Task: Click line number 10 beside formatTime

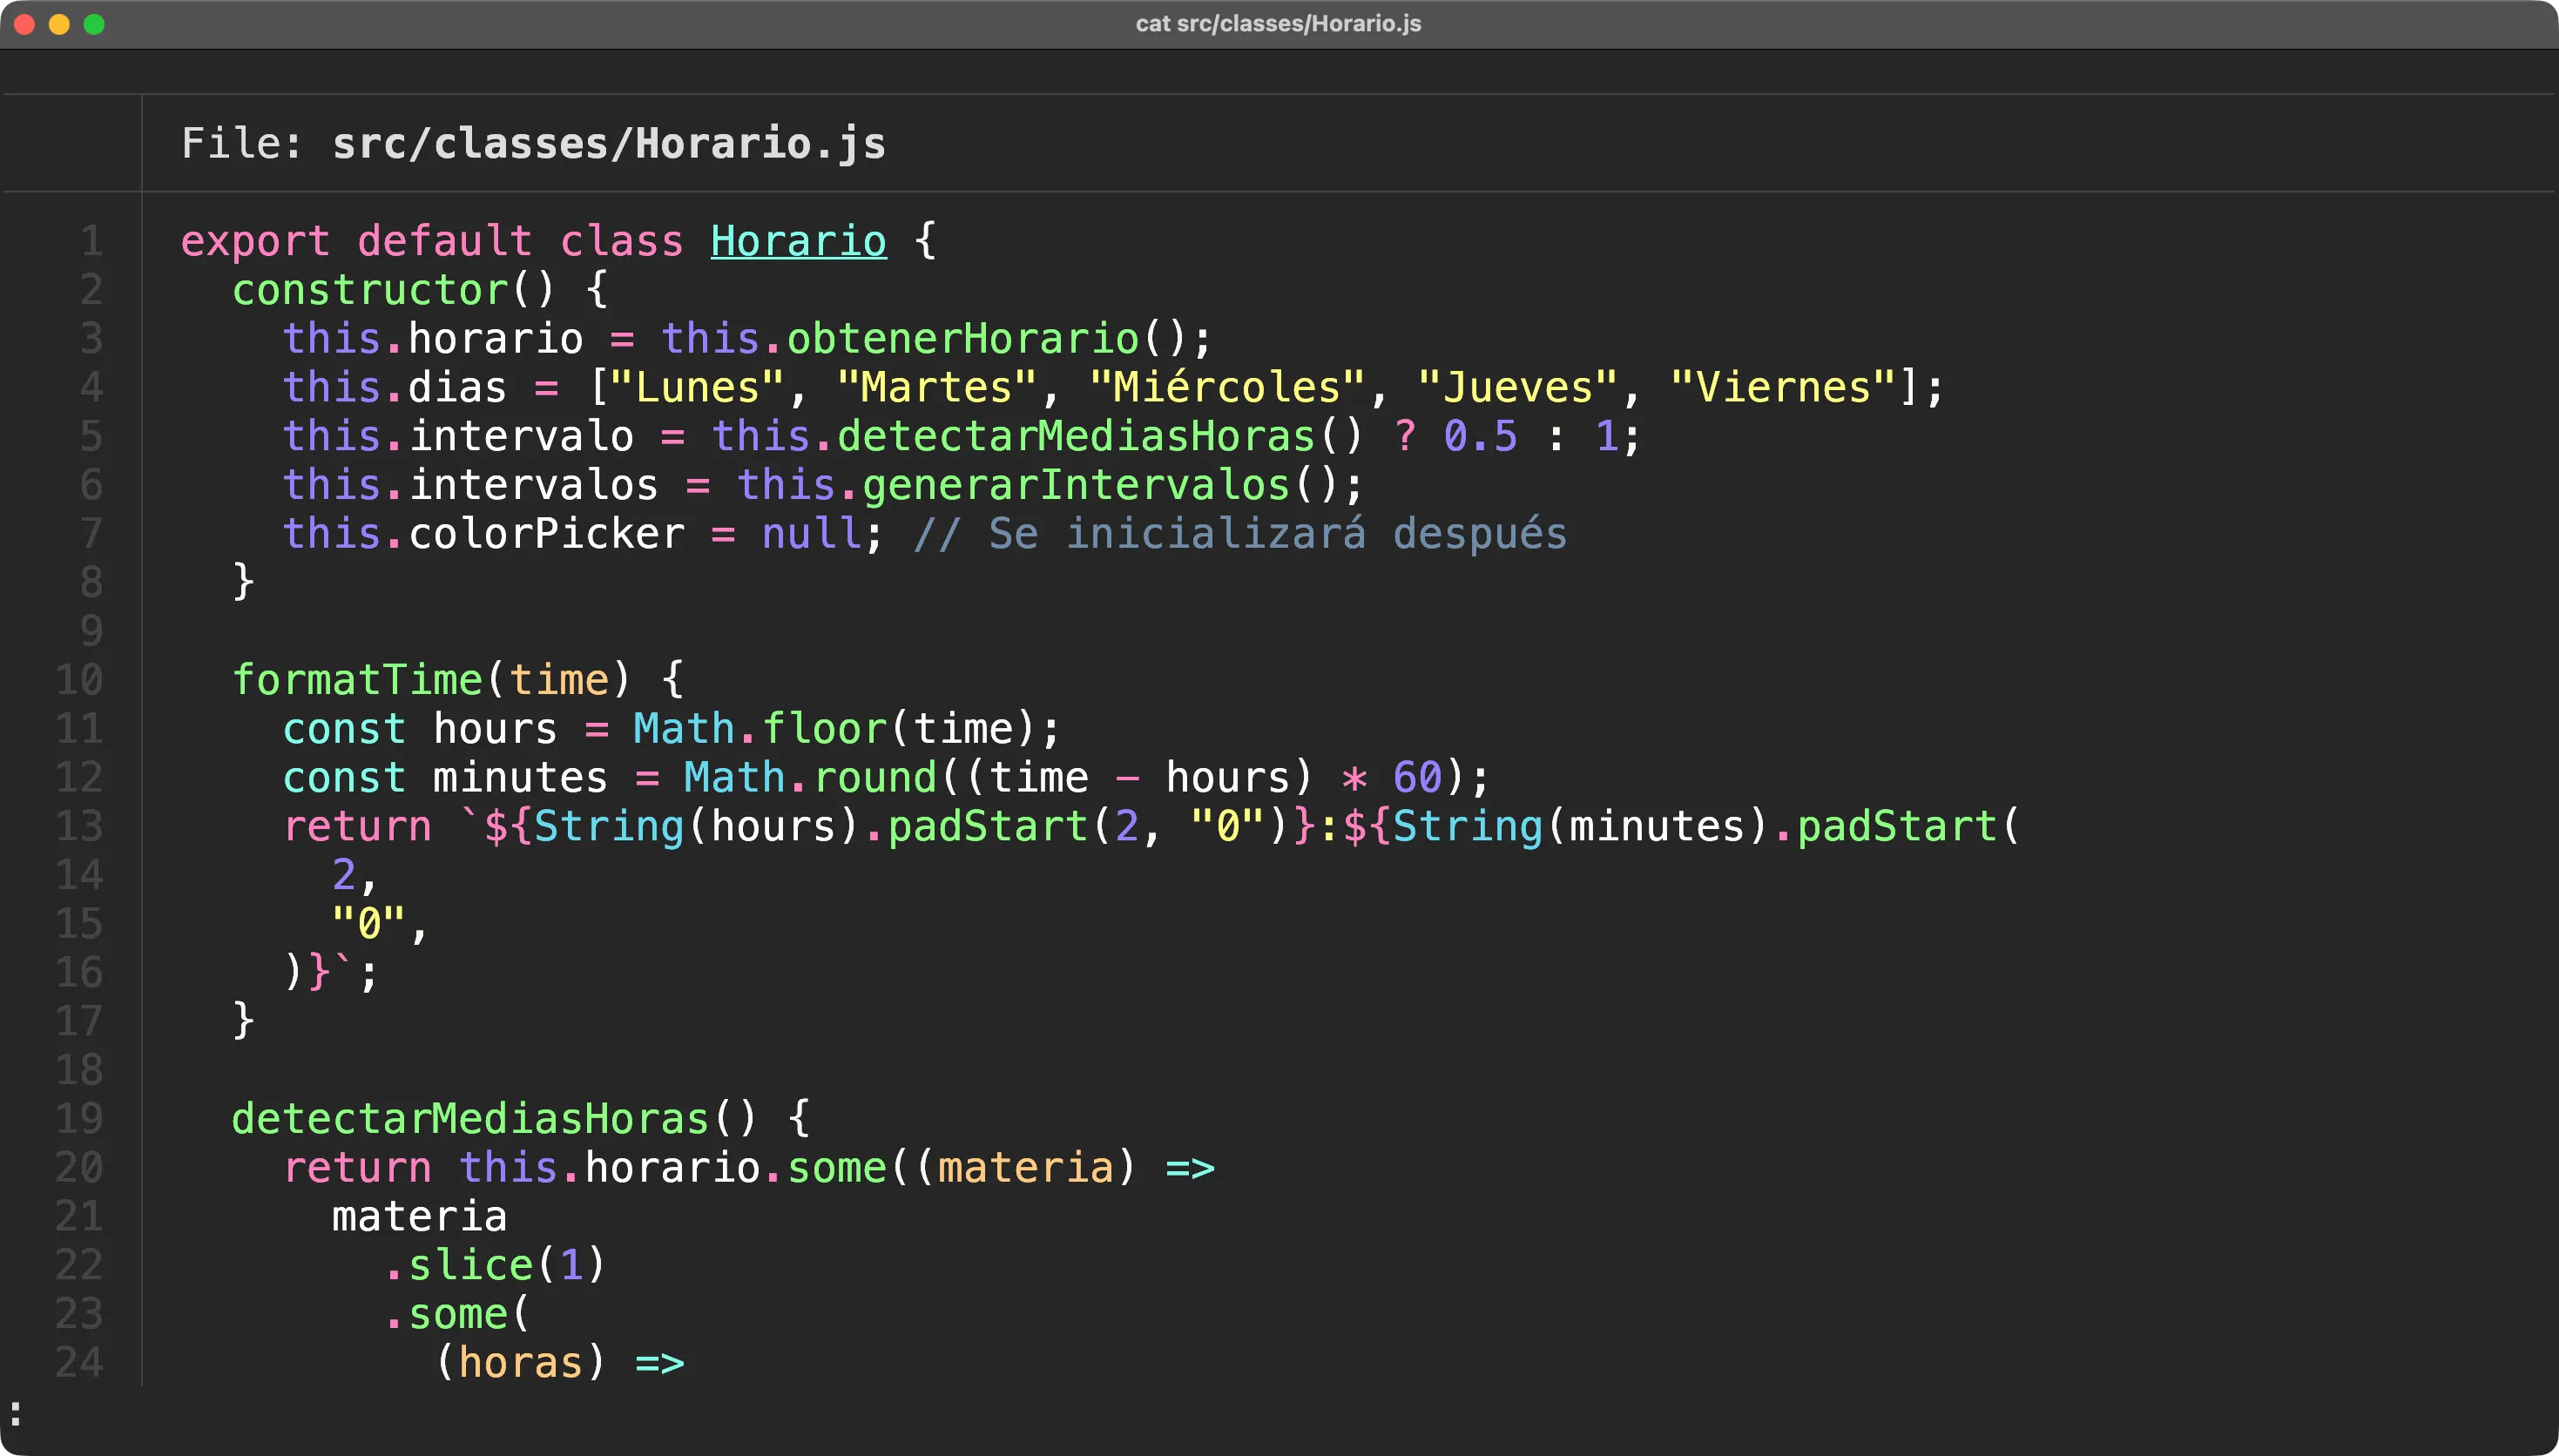Action: [78, 680]
